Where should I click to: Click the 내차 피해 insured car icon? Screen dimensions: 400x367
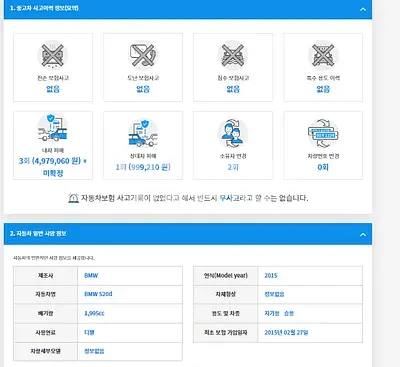point(53,128)
